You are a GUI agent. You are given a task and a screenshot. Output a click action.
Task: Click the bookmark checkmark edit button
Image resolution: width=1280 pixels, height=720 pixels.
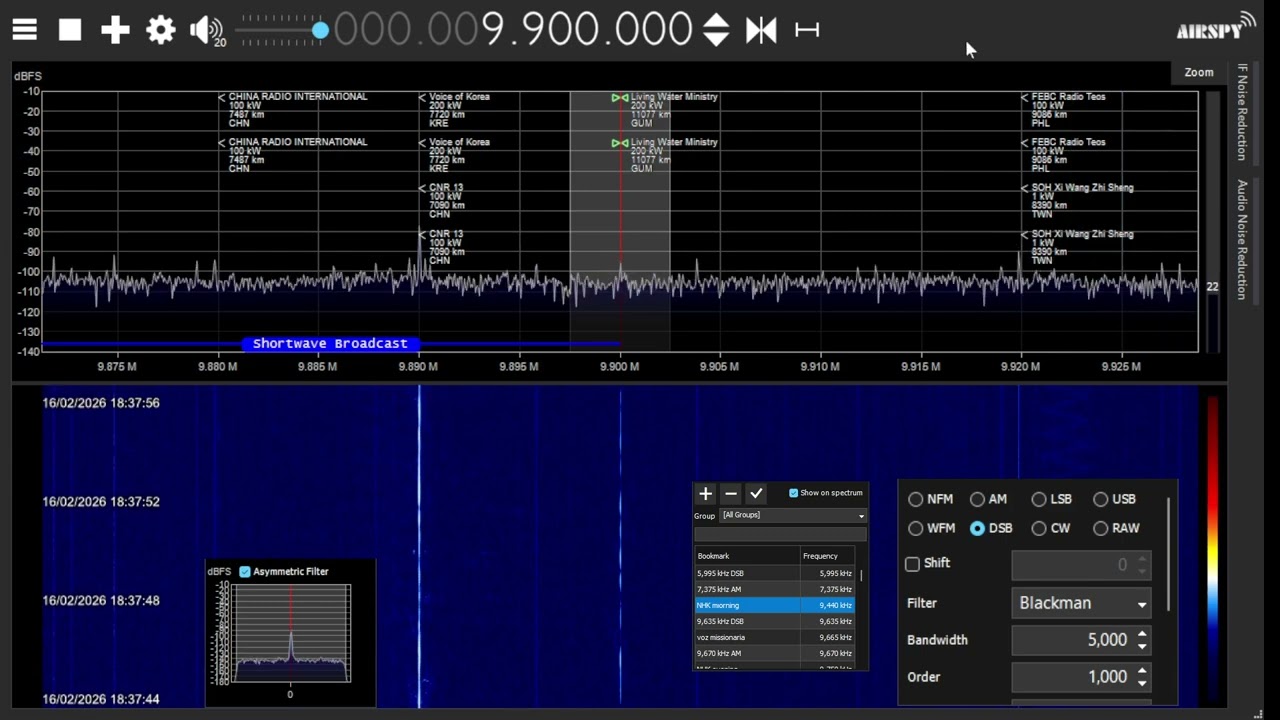[756, 493]
